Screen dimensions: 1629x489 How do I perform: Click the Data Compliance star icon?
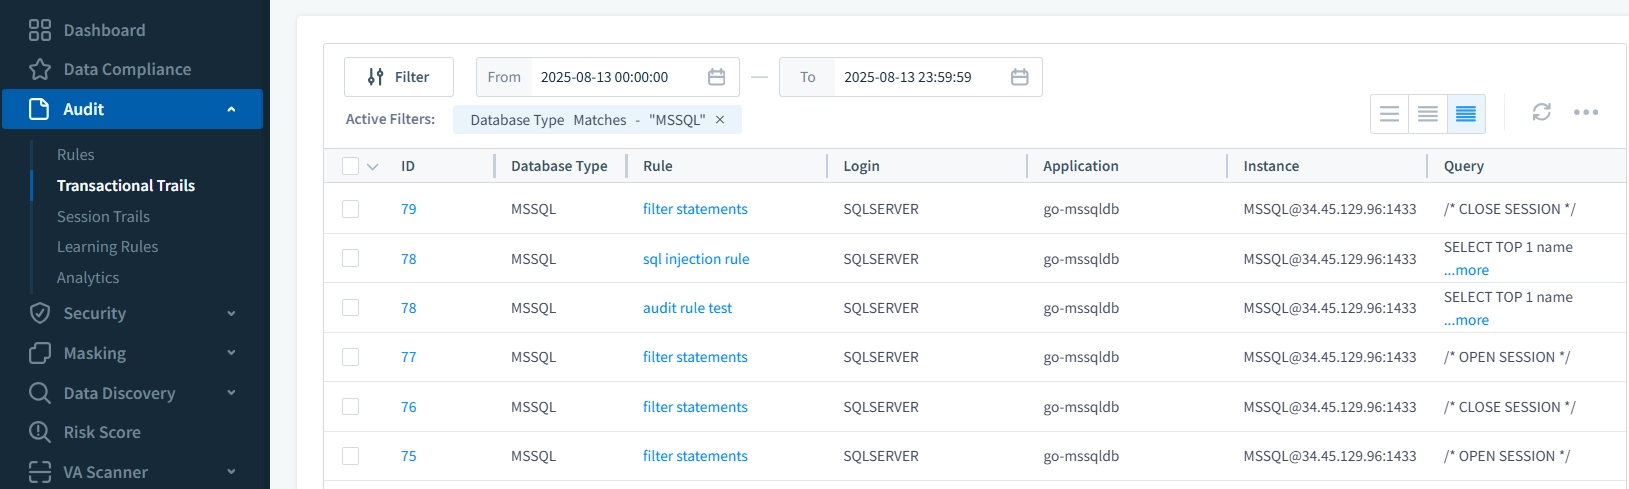click(39, 69)
